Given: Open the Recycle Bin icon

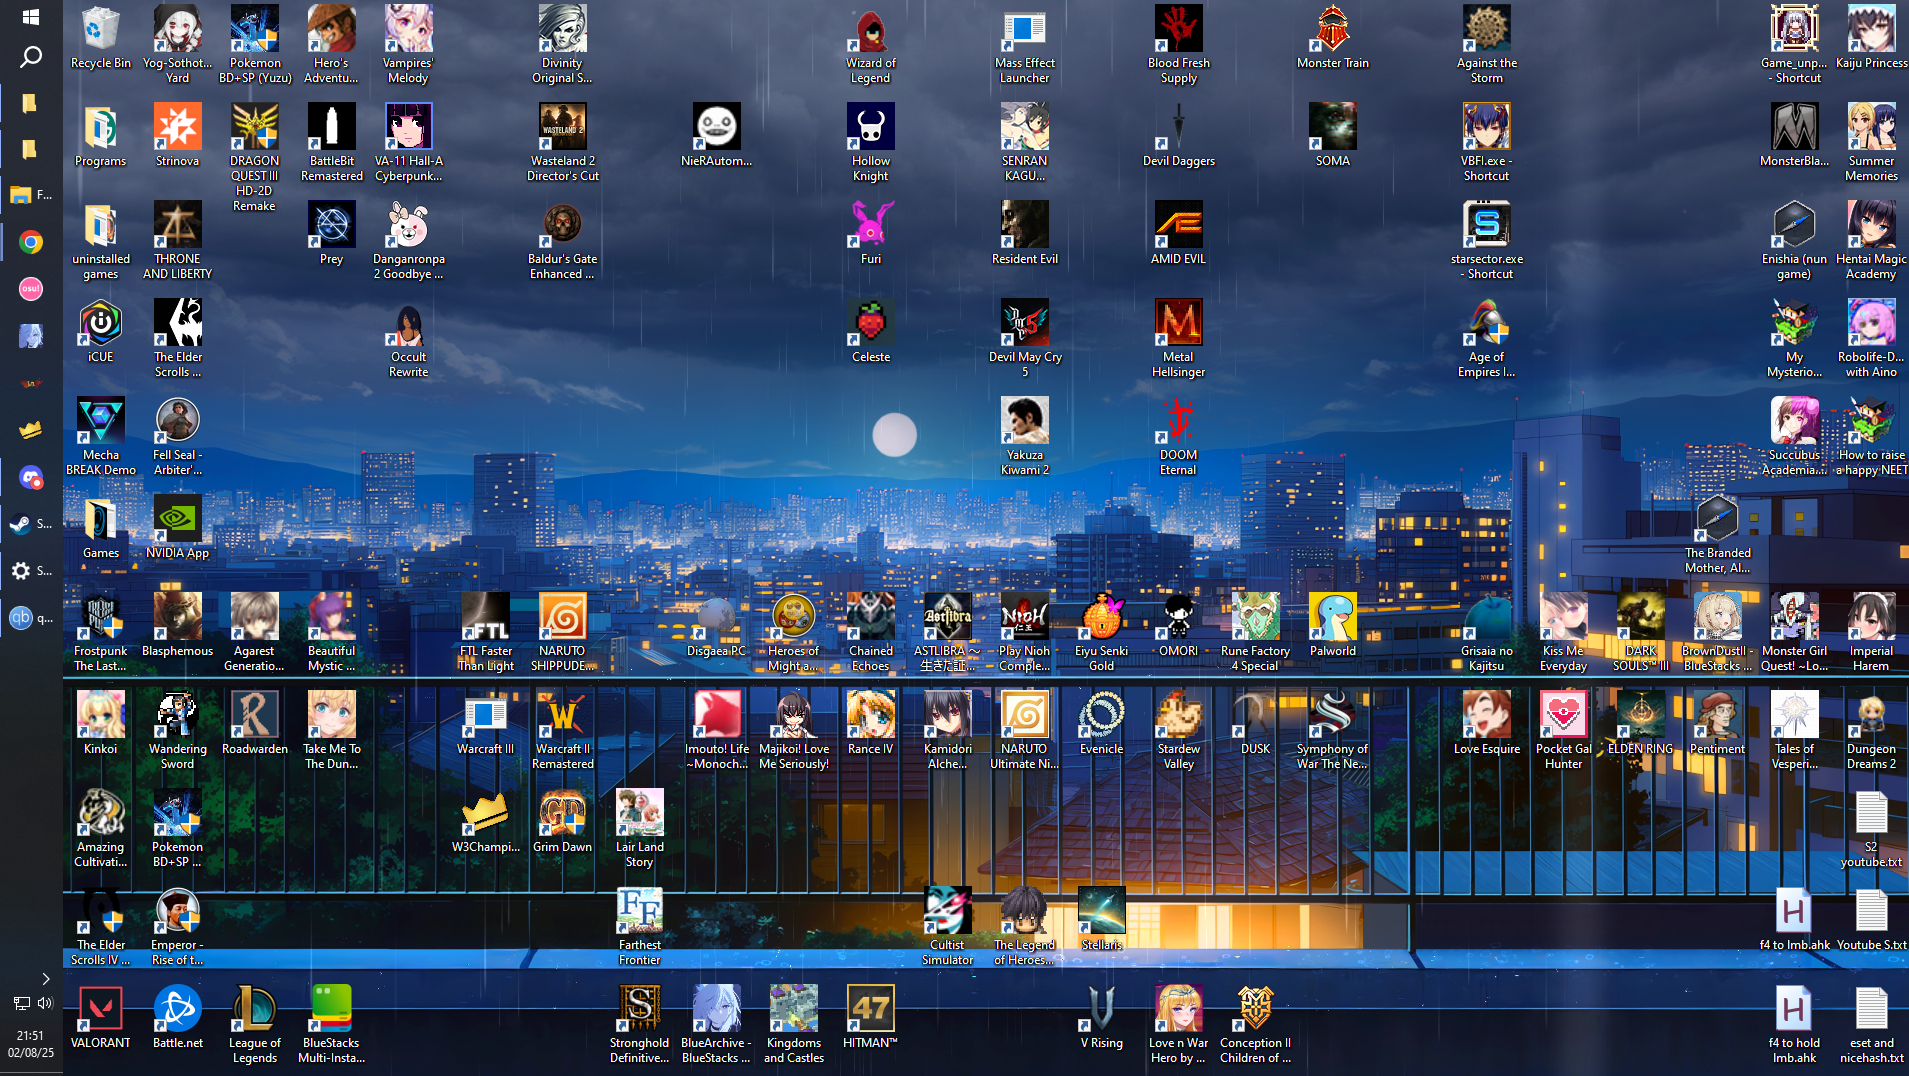Looking at the screenshot, I should (x=100, y=38).
